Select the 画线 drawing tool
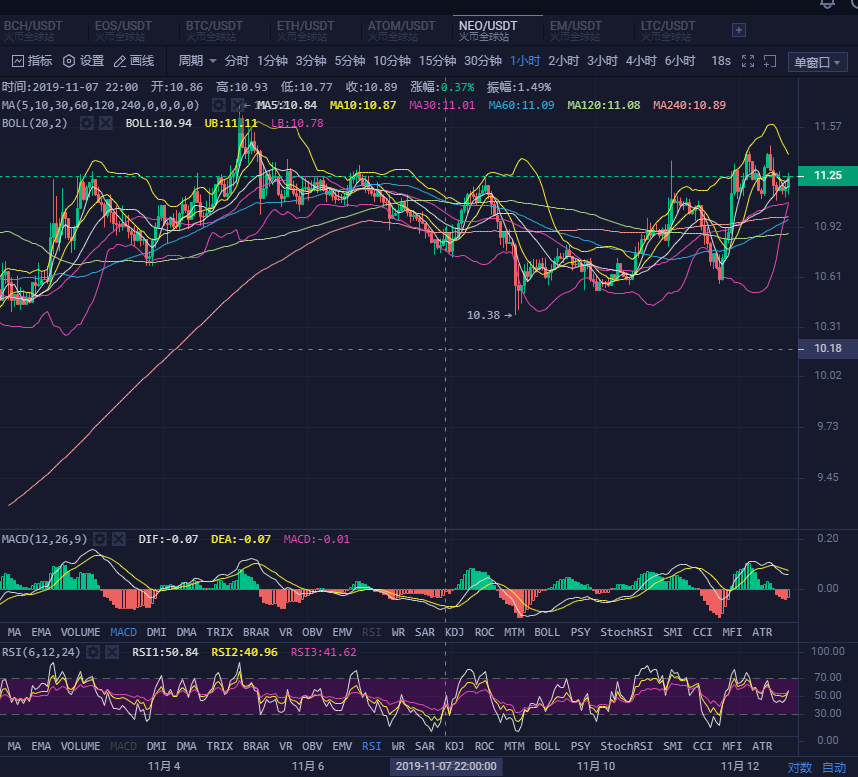The height and width of the screenshot is (777, 858). pos(134,61)
